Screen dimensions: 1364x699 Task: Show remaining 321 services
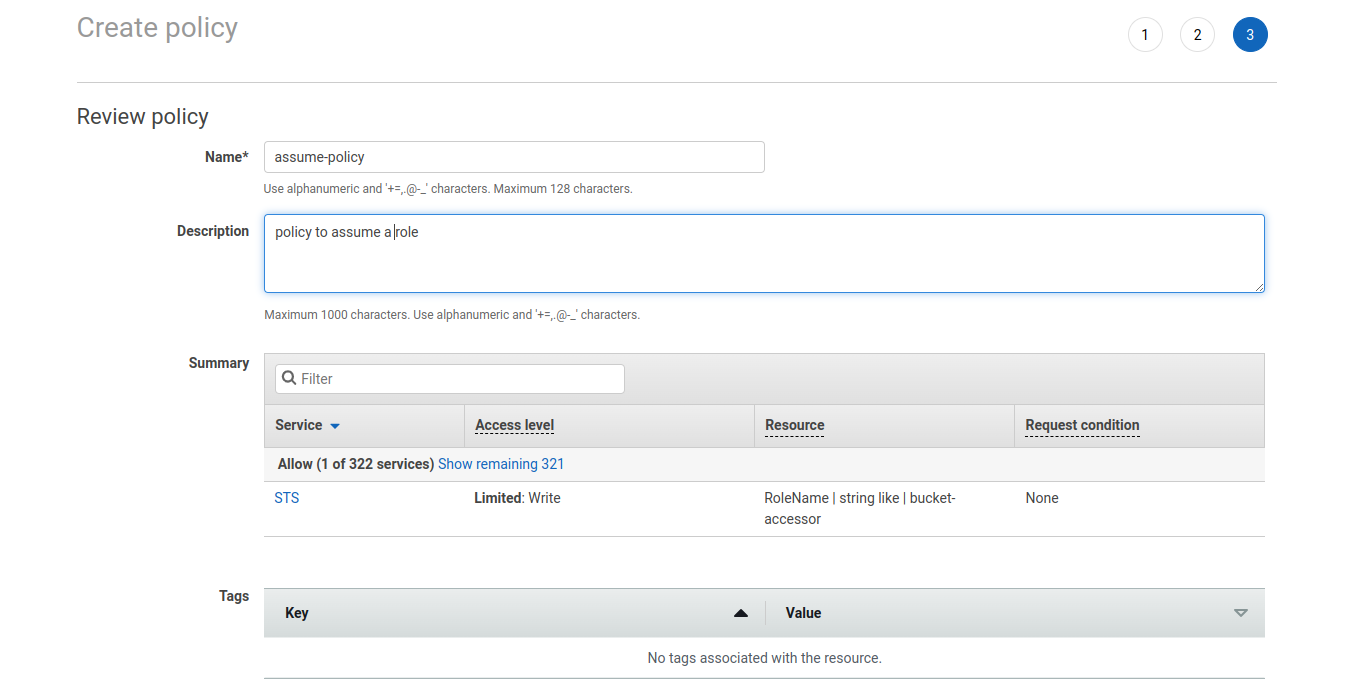(x=501, y=464)
